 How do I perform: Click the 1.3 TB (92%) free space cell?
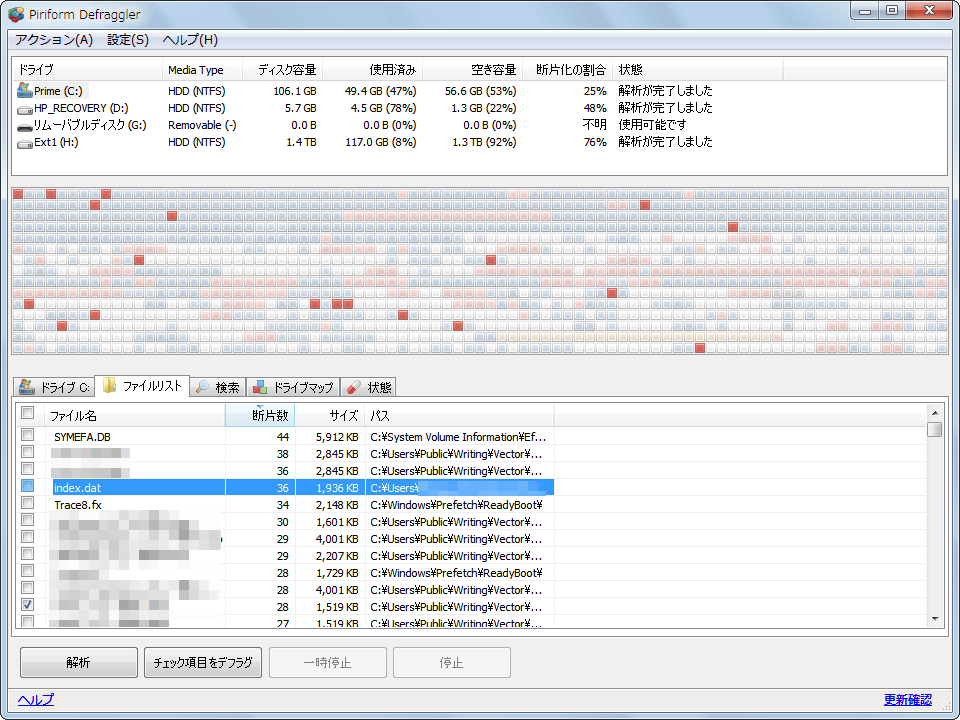[x=484, y=143]
